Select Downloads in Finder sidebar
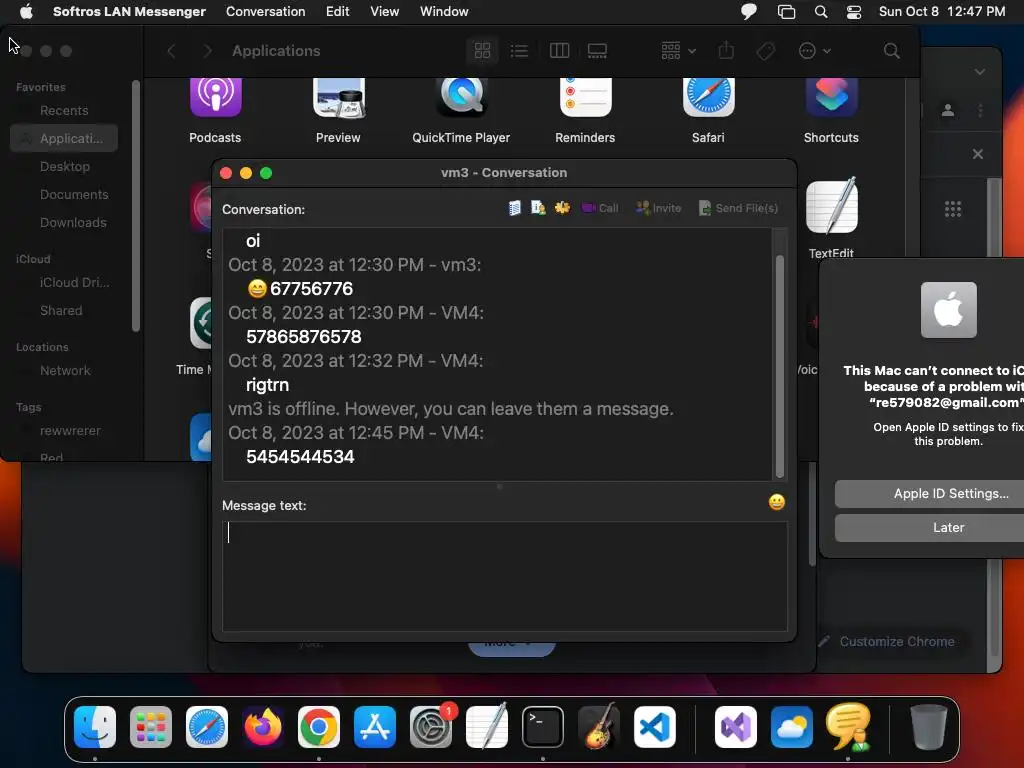 [x=73, y=223]
